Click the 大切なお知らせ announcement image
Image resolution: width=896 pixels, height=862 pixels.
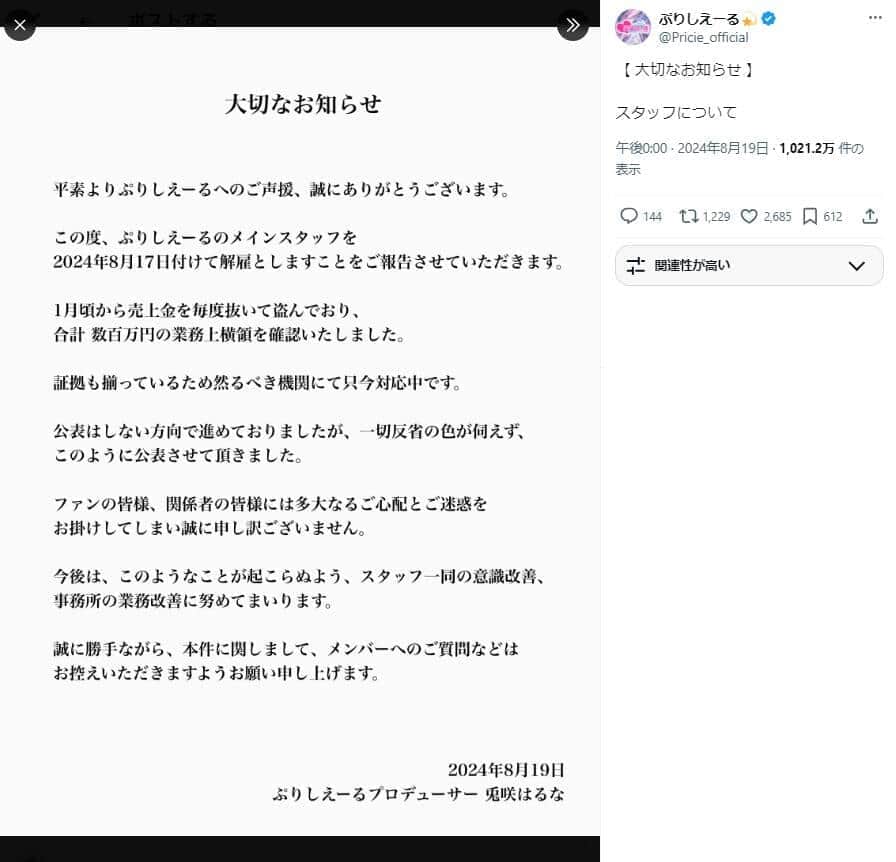[x=300, y=430]
